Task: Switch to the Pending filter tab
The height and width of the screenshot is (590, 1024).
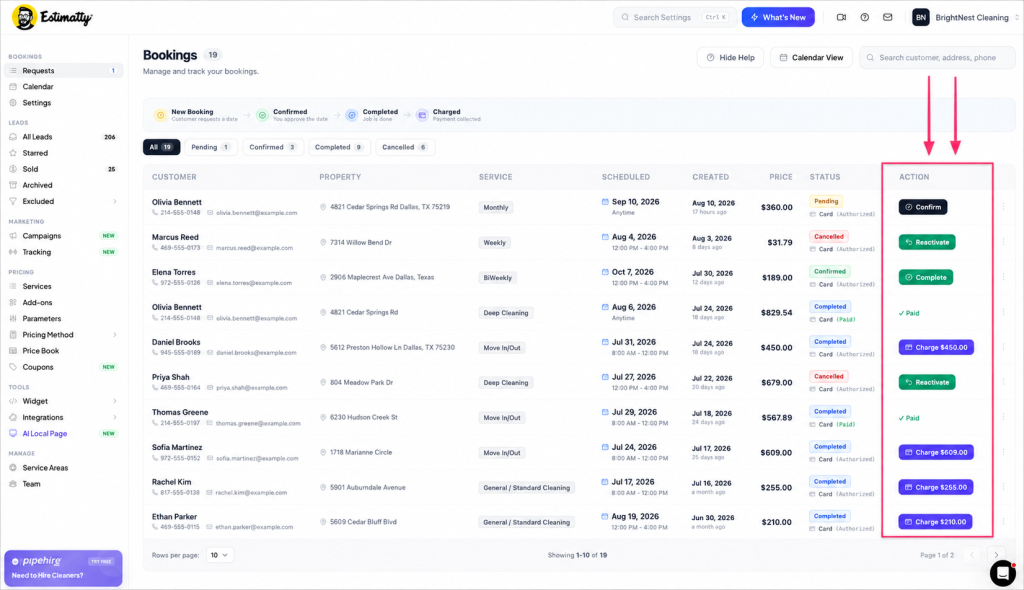Action: pos(211,147)
